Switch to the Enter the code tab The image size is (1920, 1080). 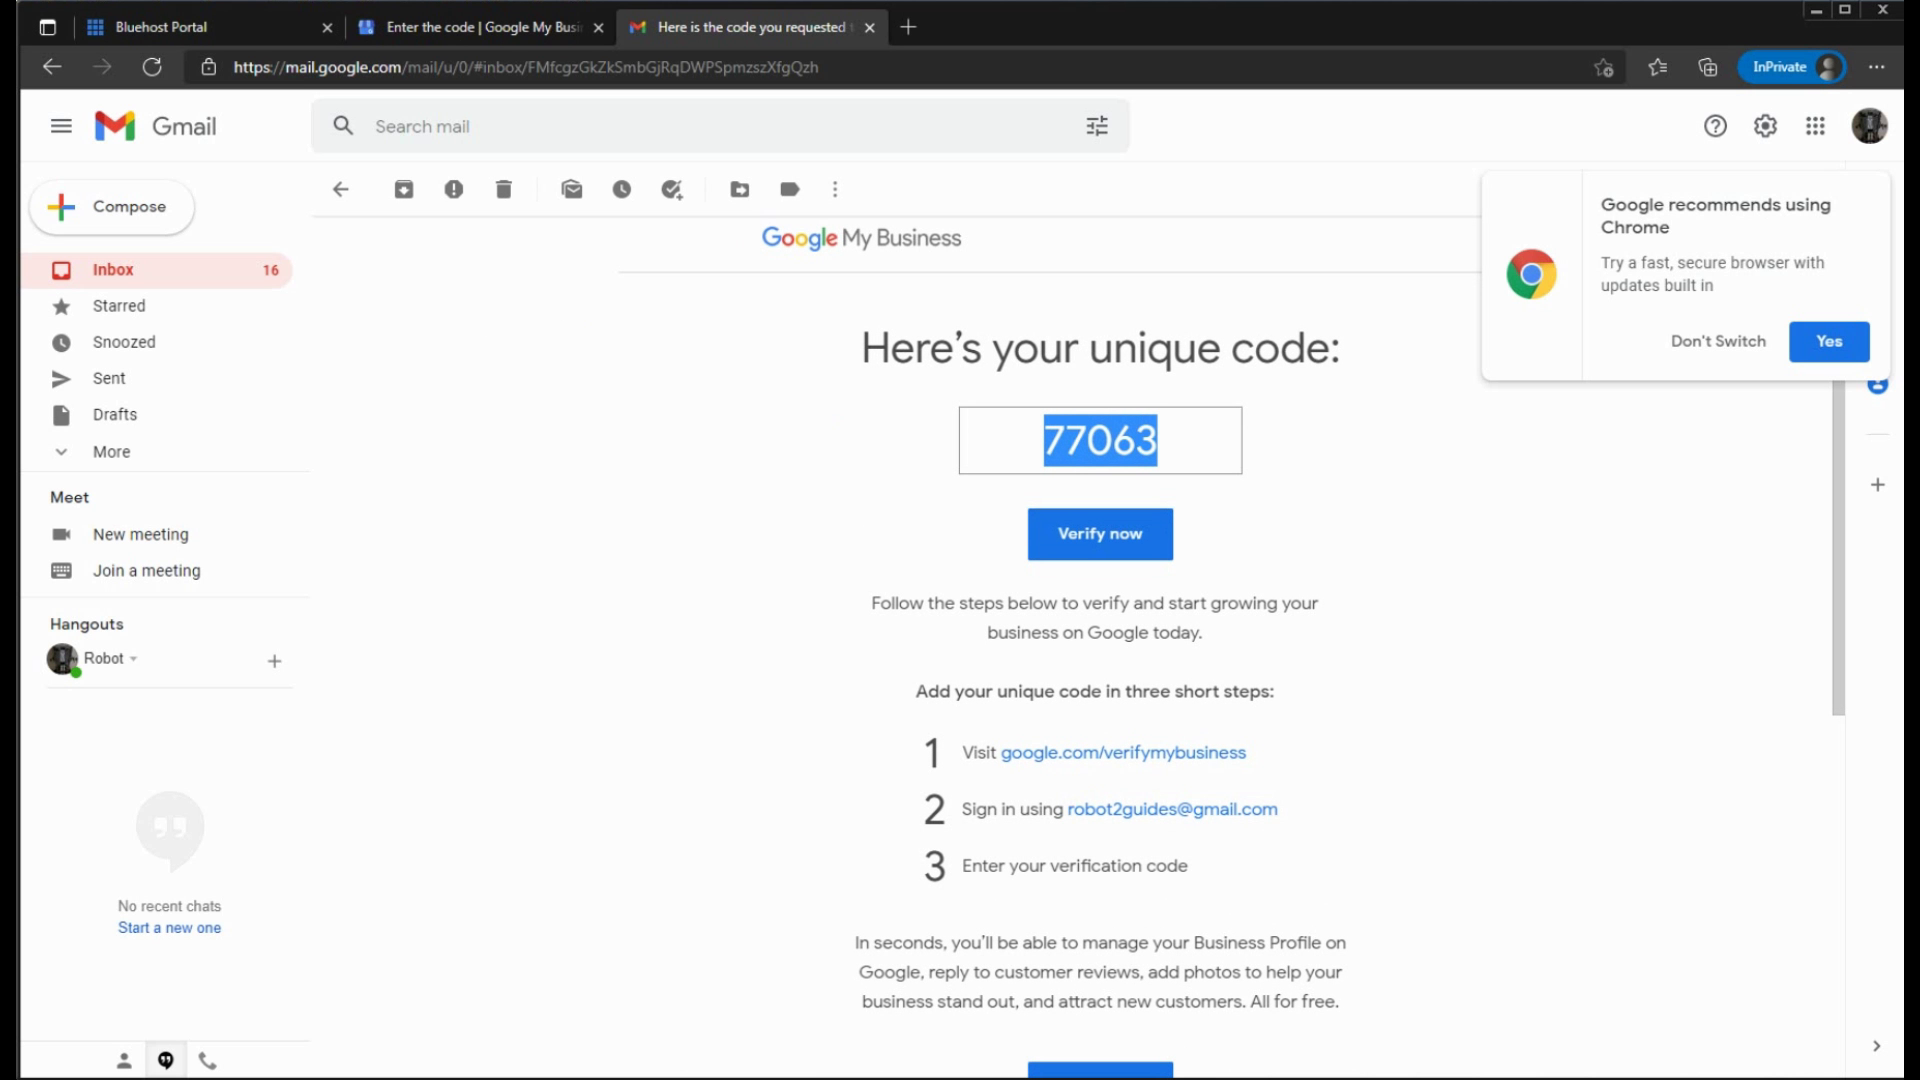tap(480, 27)
